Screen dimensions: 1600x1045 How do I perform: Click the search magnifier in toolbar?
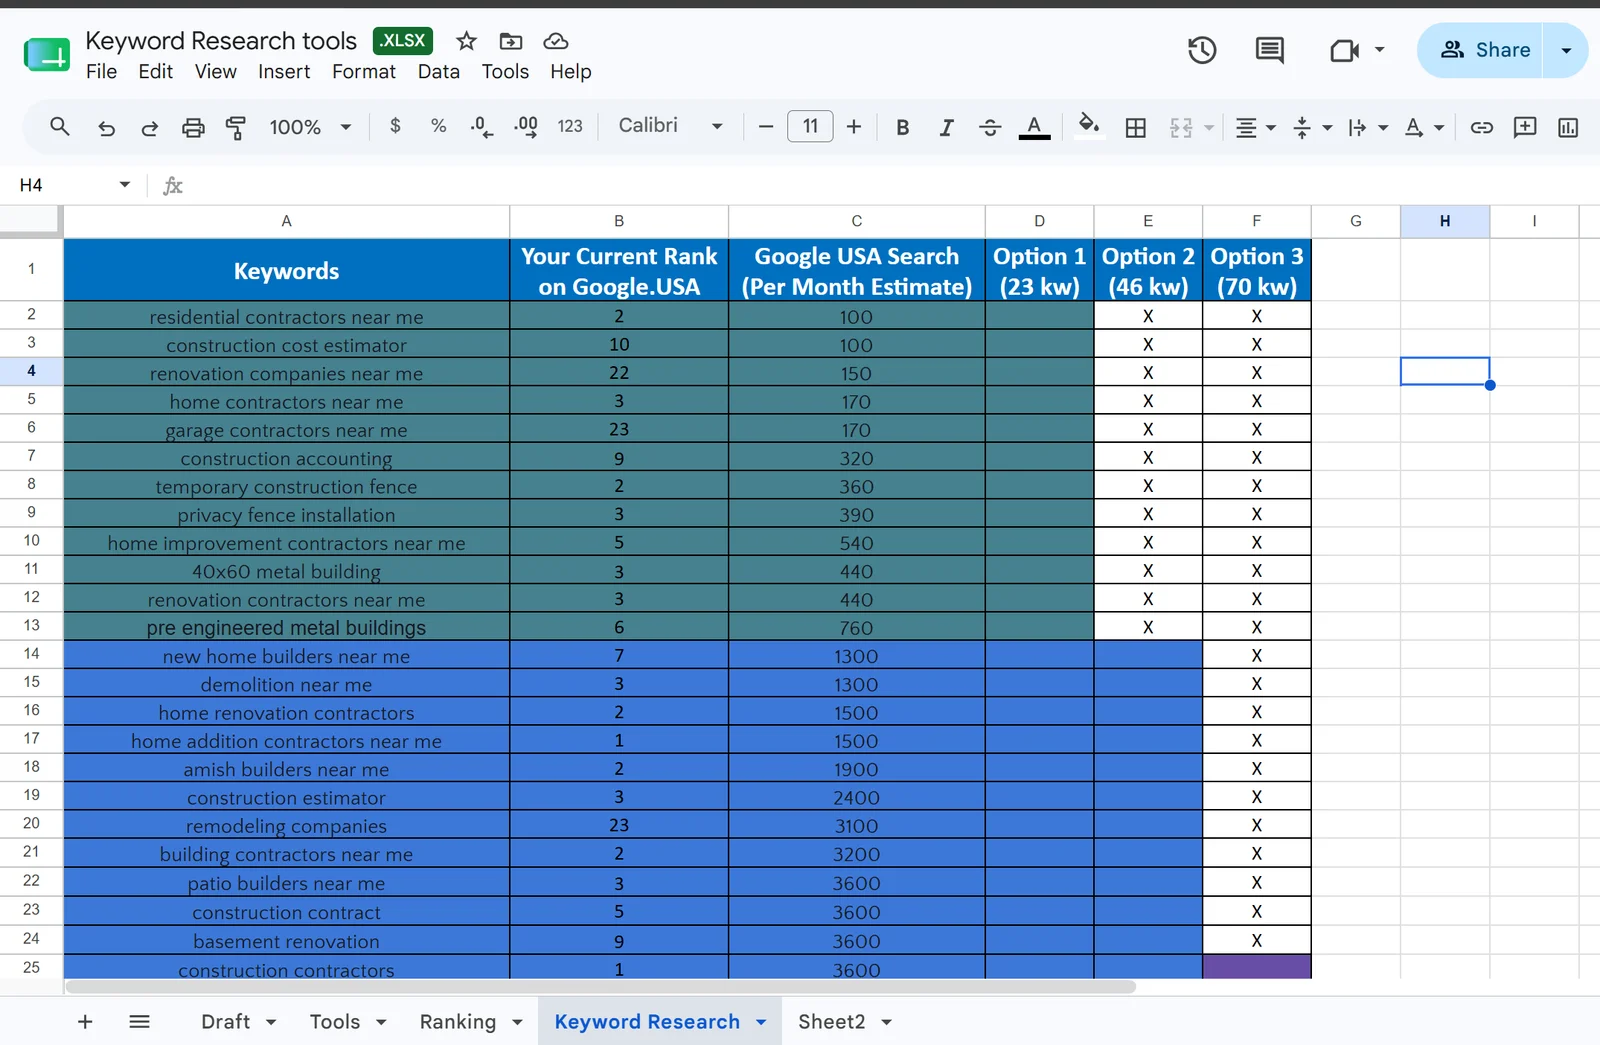coord(60,127)
